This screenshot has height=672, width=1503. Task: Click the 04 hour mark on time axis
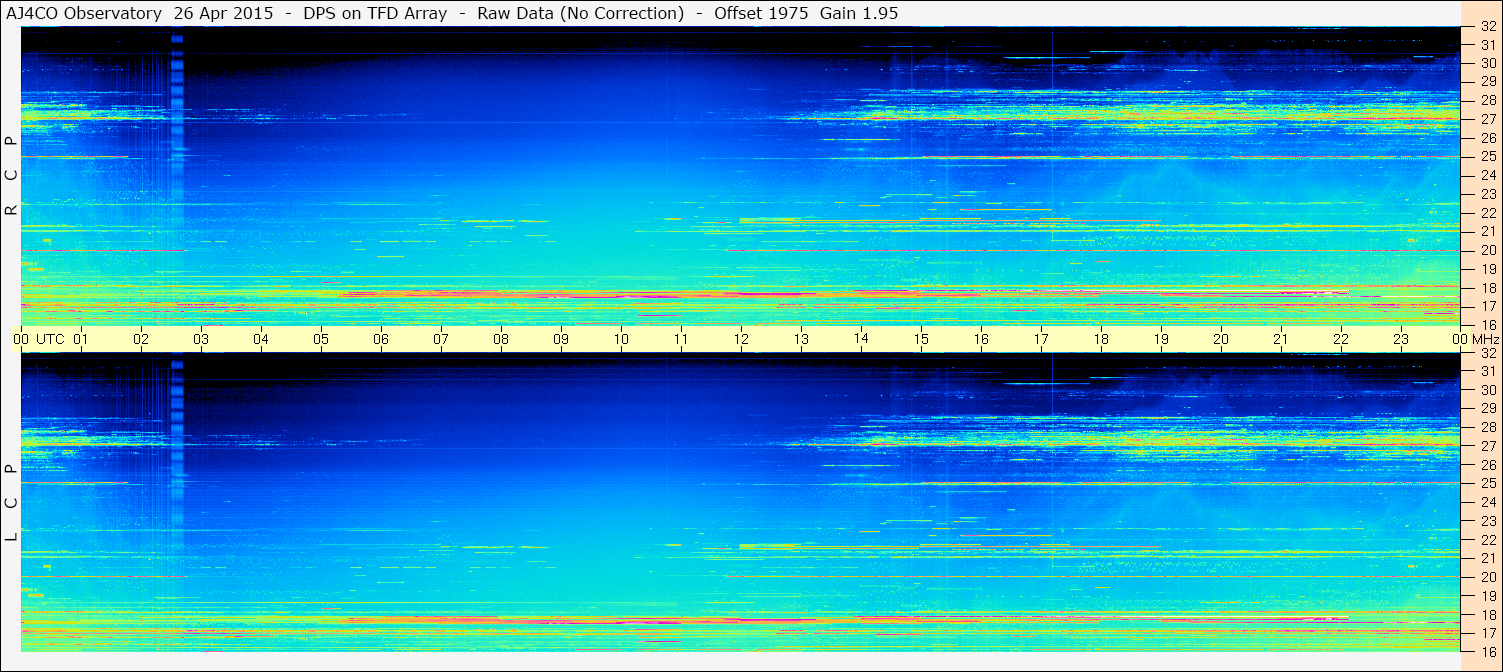(261, 339)
